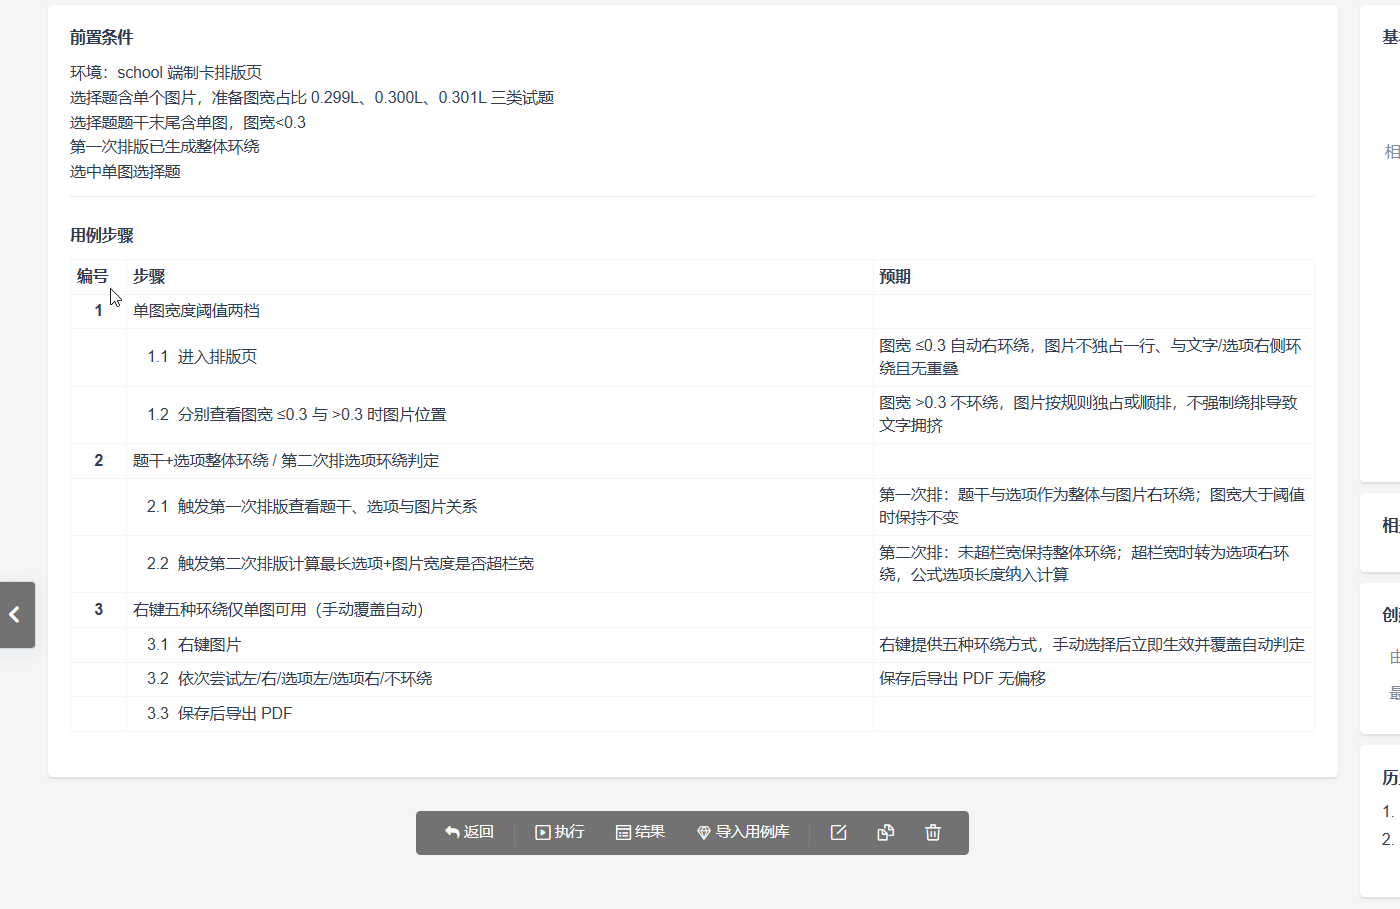Run the test case with 执行
This screenshot has height=909, width=1400.
tap(559, 832)
